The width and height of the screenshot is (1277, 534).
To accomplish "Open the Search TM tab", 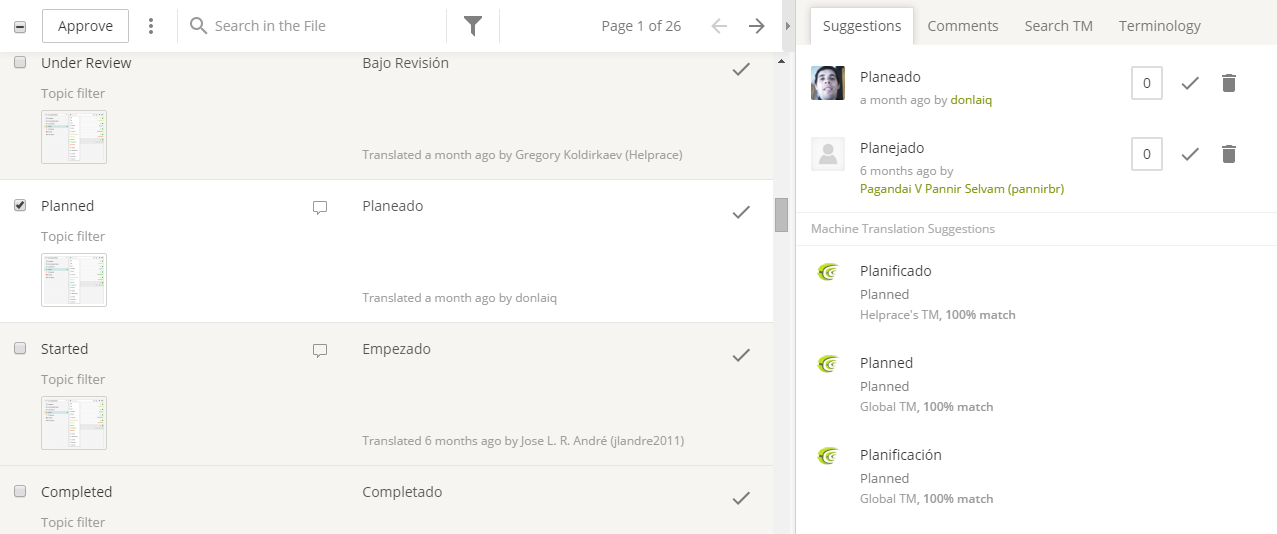I will point(1058,26).
